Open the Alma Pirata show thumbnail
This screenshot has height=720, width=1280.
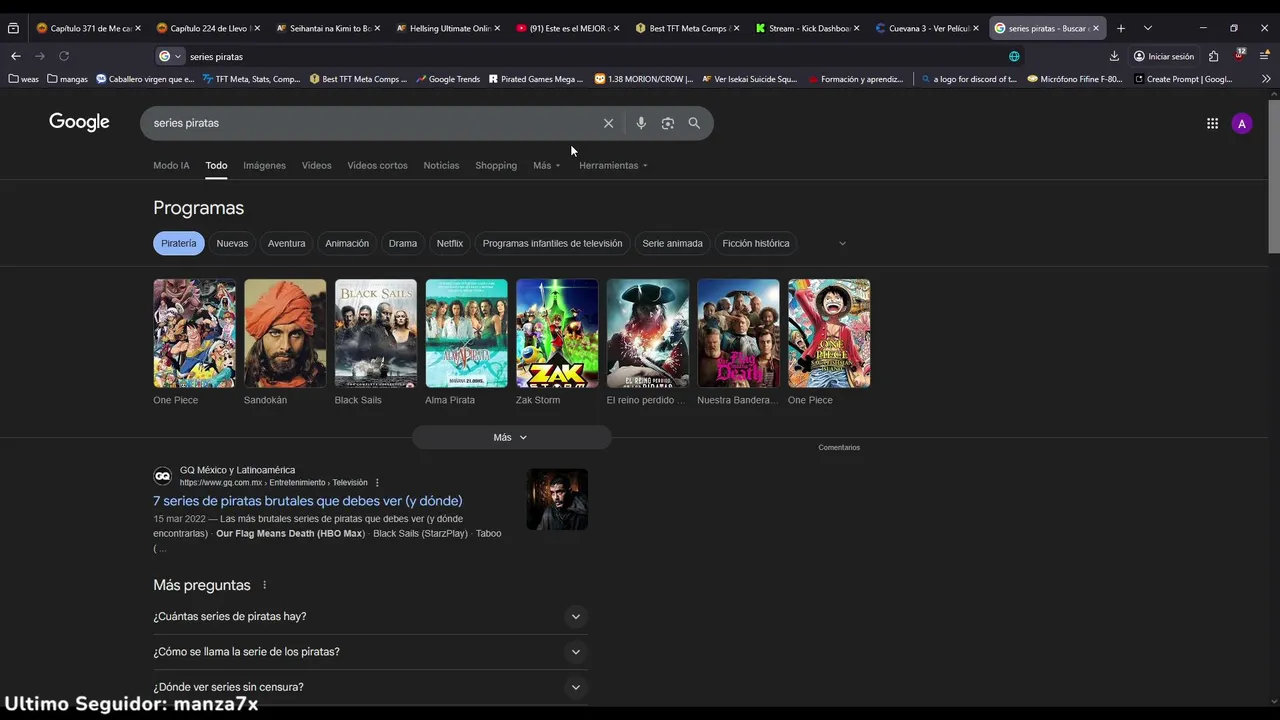tap(466, 333)
